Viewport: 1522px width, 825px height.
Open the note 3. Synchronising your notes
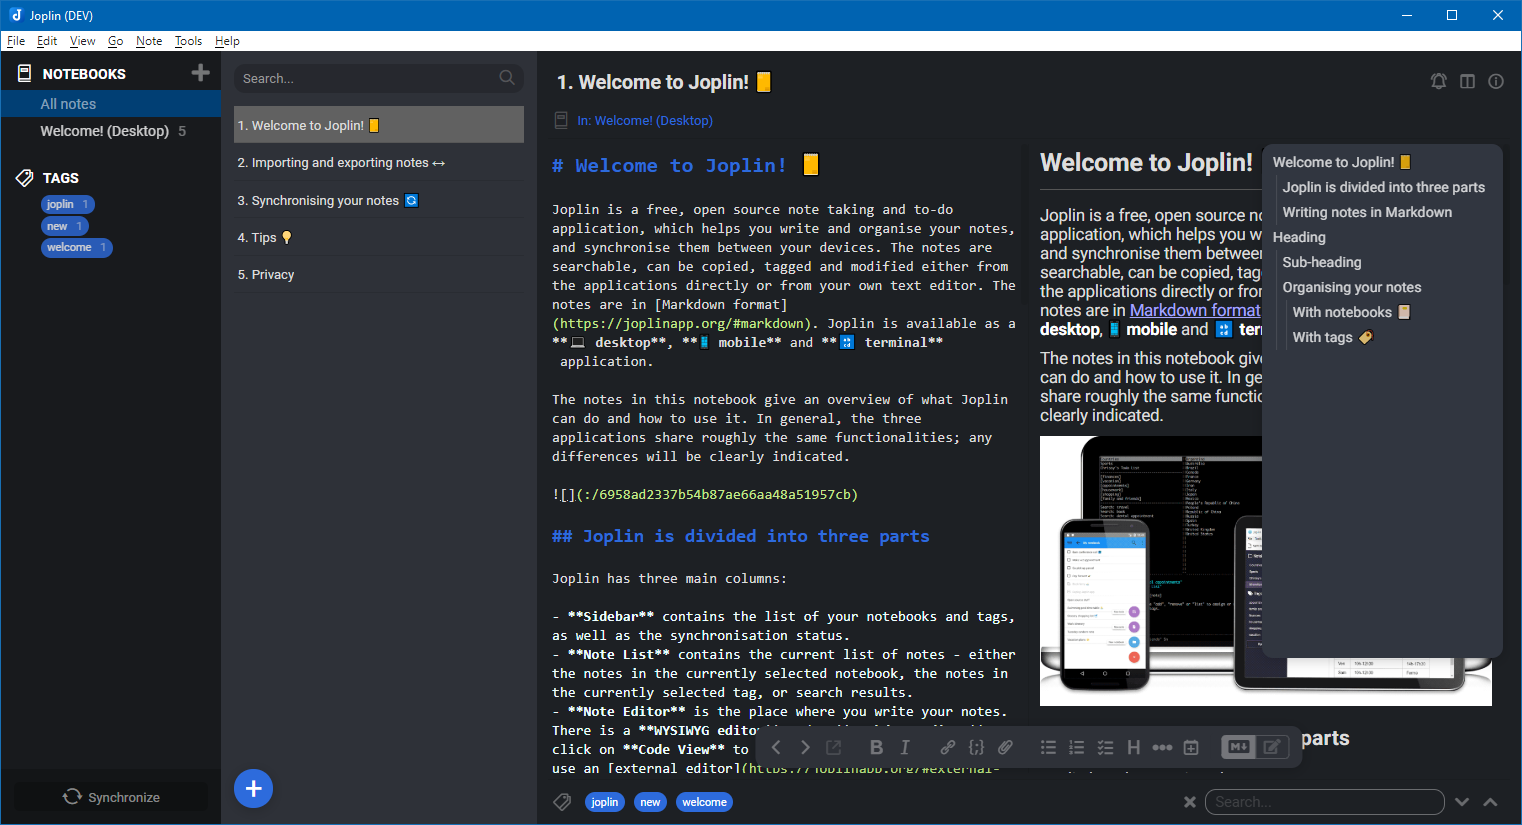pos(379,200)
